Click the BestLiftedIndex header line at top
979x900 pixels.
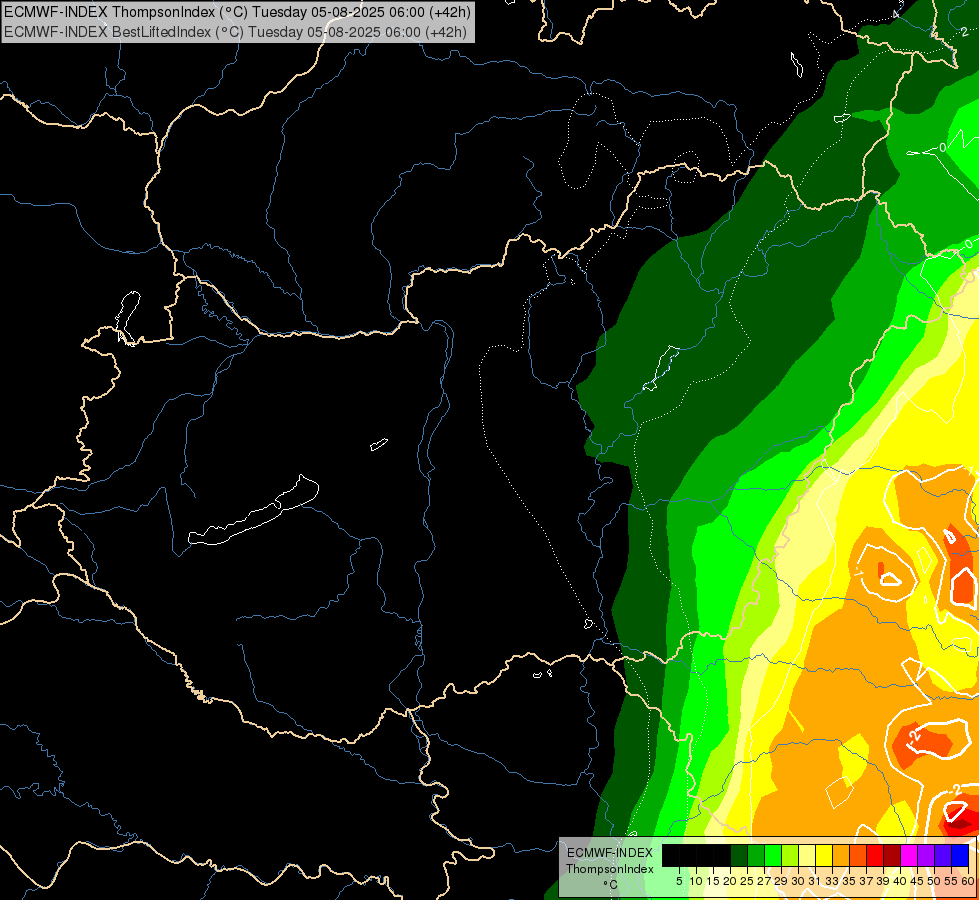235,32
